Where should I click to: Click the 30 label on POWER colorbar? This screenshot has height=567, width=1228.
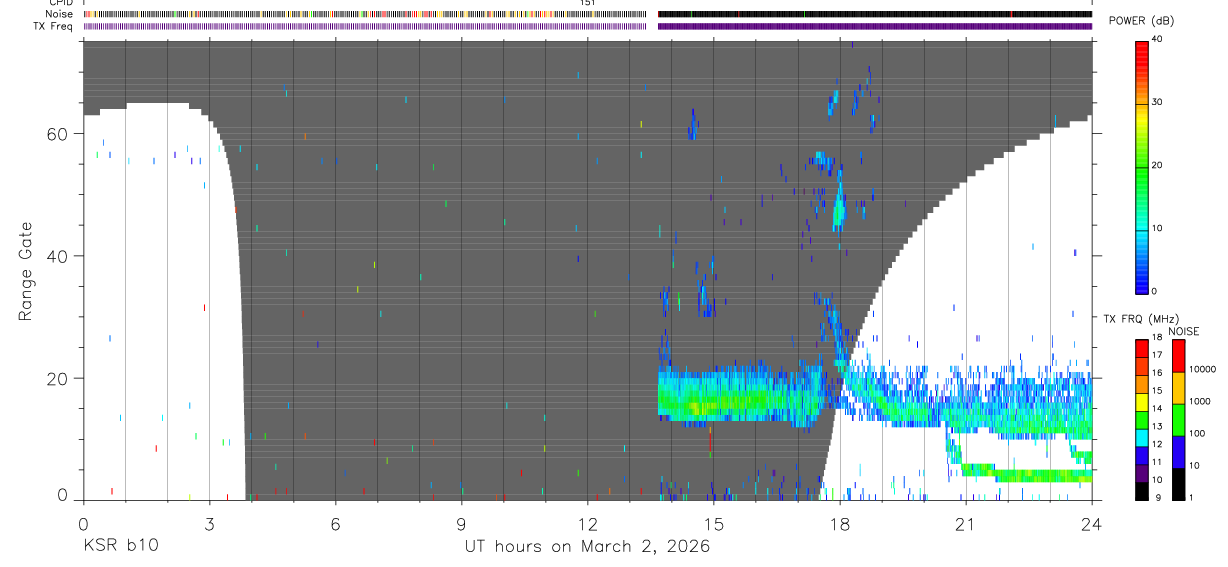coord(1159,102)
